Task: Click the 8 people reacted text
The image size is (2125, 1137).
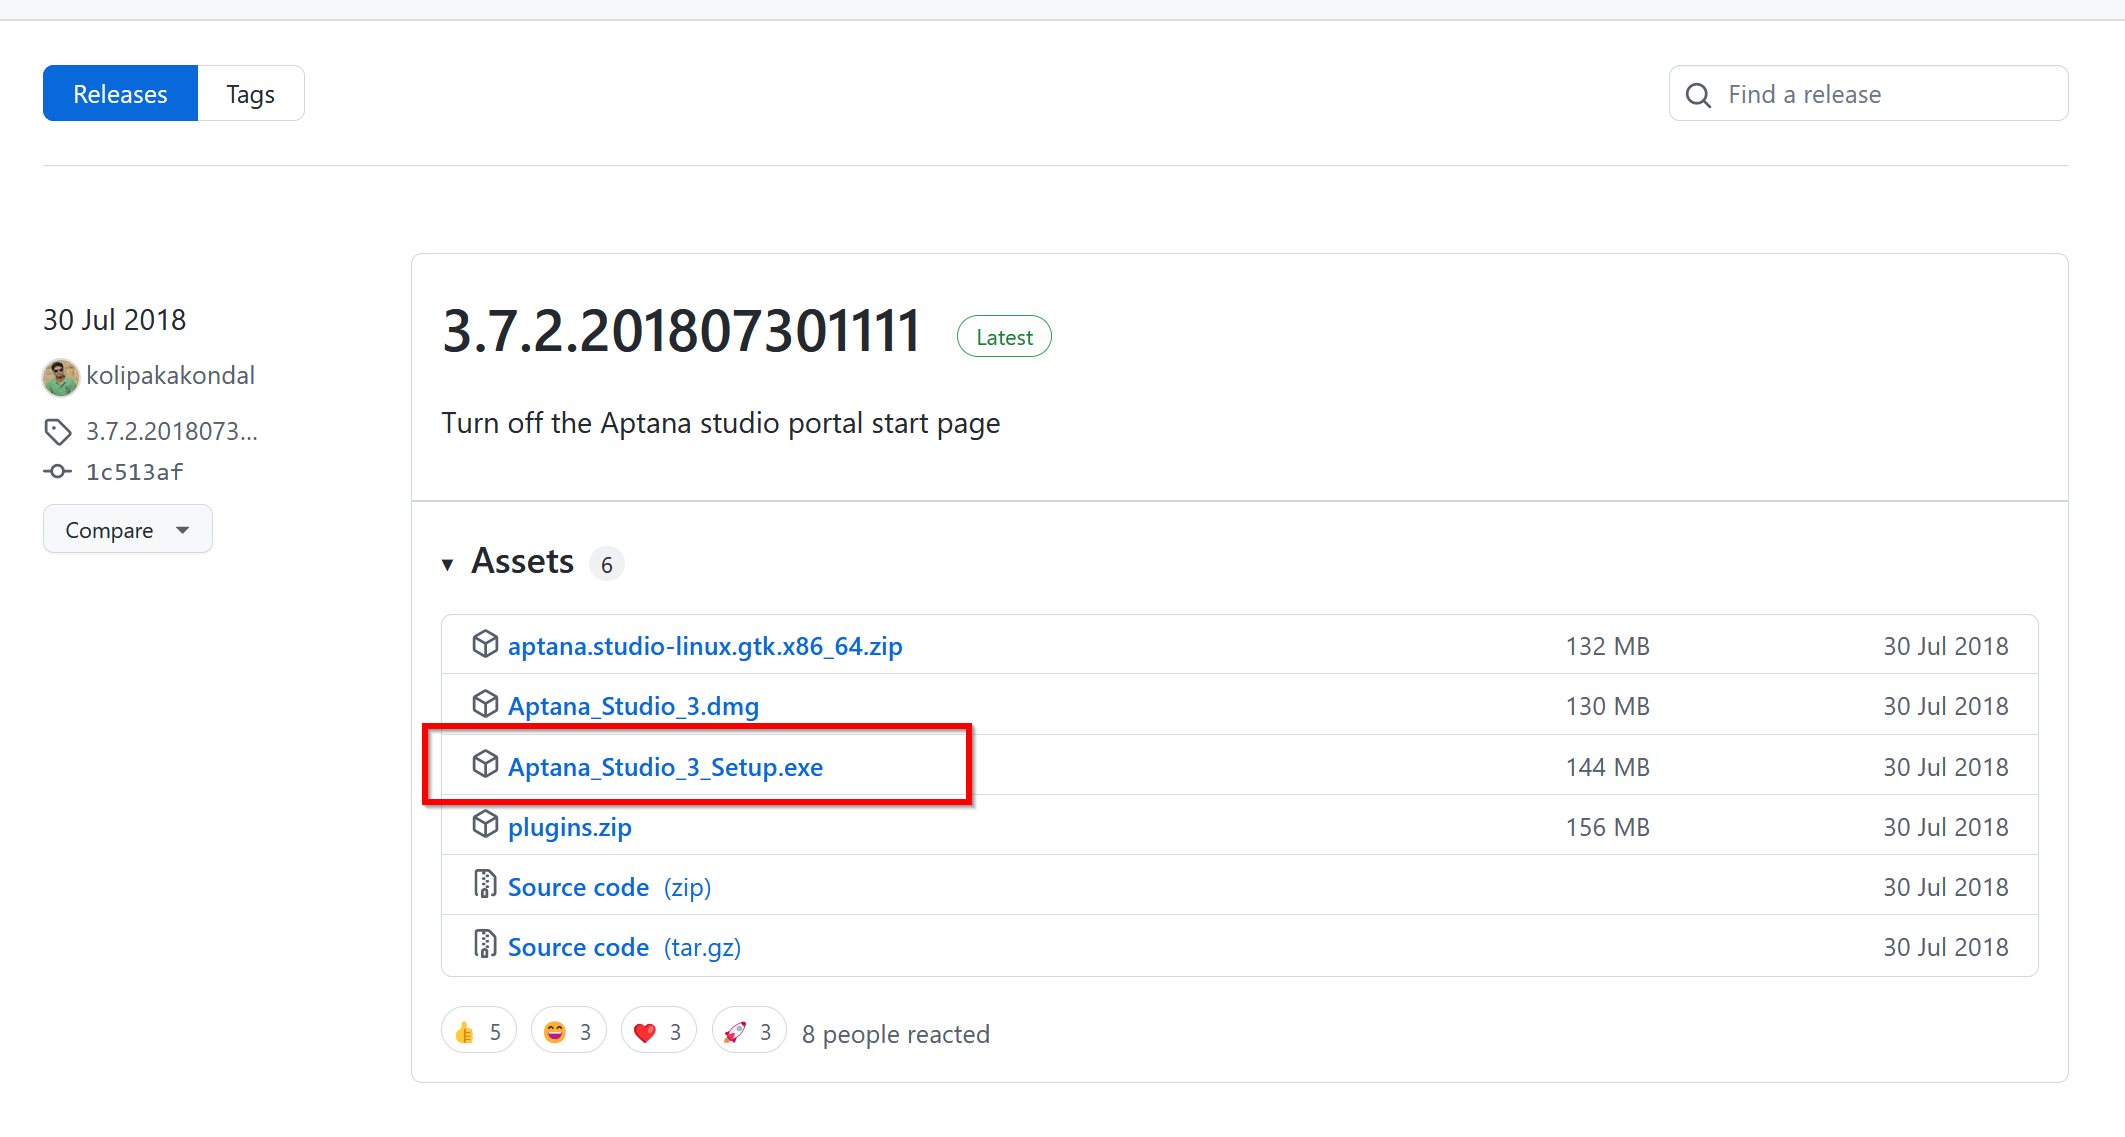Action: pos(896,1034)
